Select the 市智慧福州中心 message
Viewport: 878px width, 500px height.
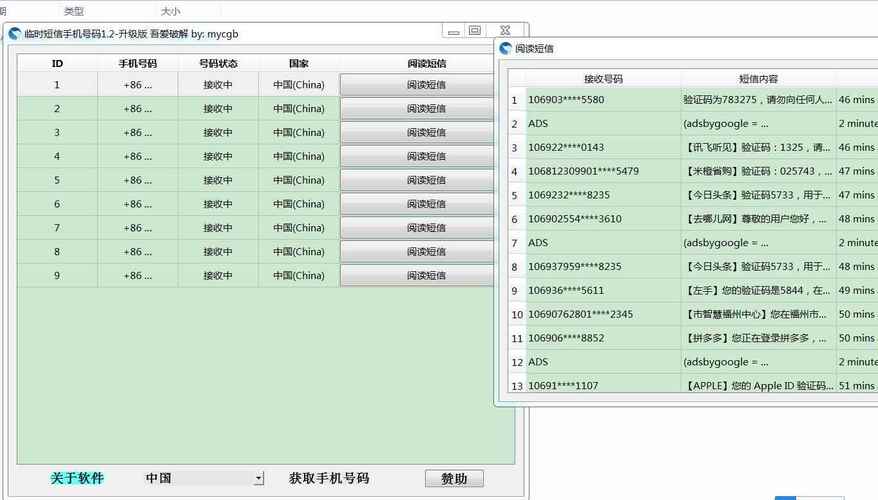[758, 314]
